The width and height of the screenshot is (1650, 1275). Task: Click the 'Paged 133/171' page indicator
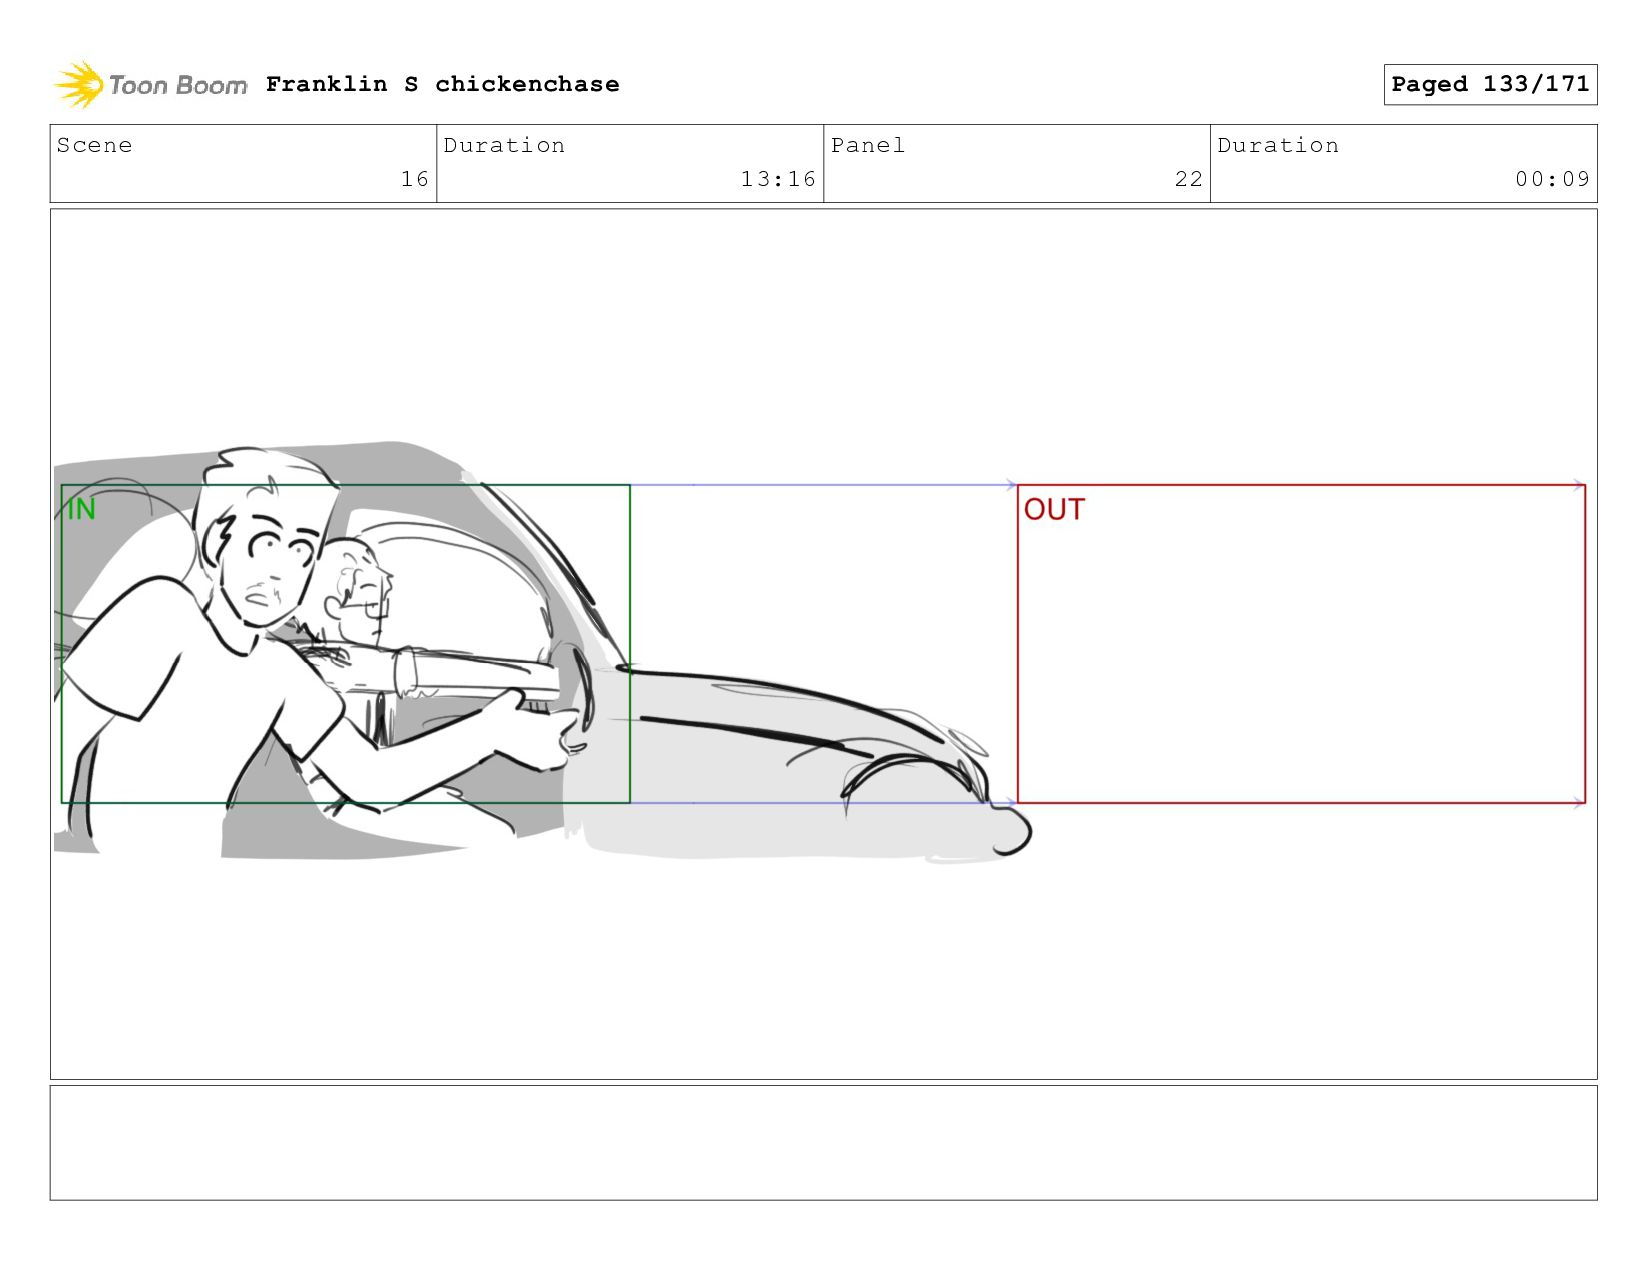point(1490,84)
